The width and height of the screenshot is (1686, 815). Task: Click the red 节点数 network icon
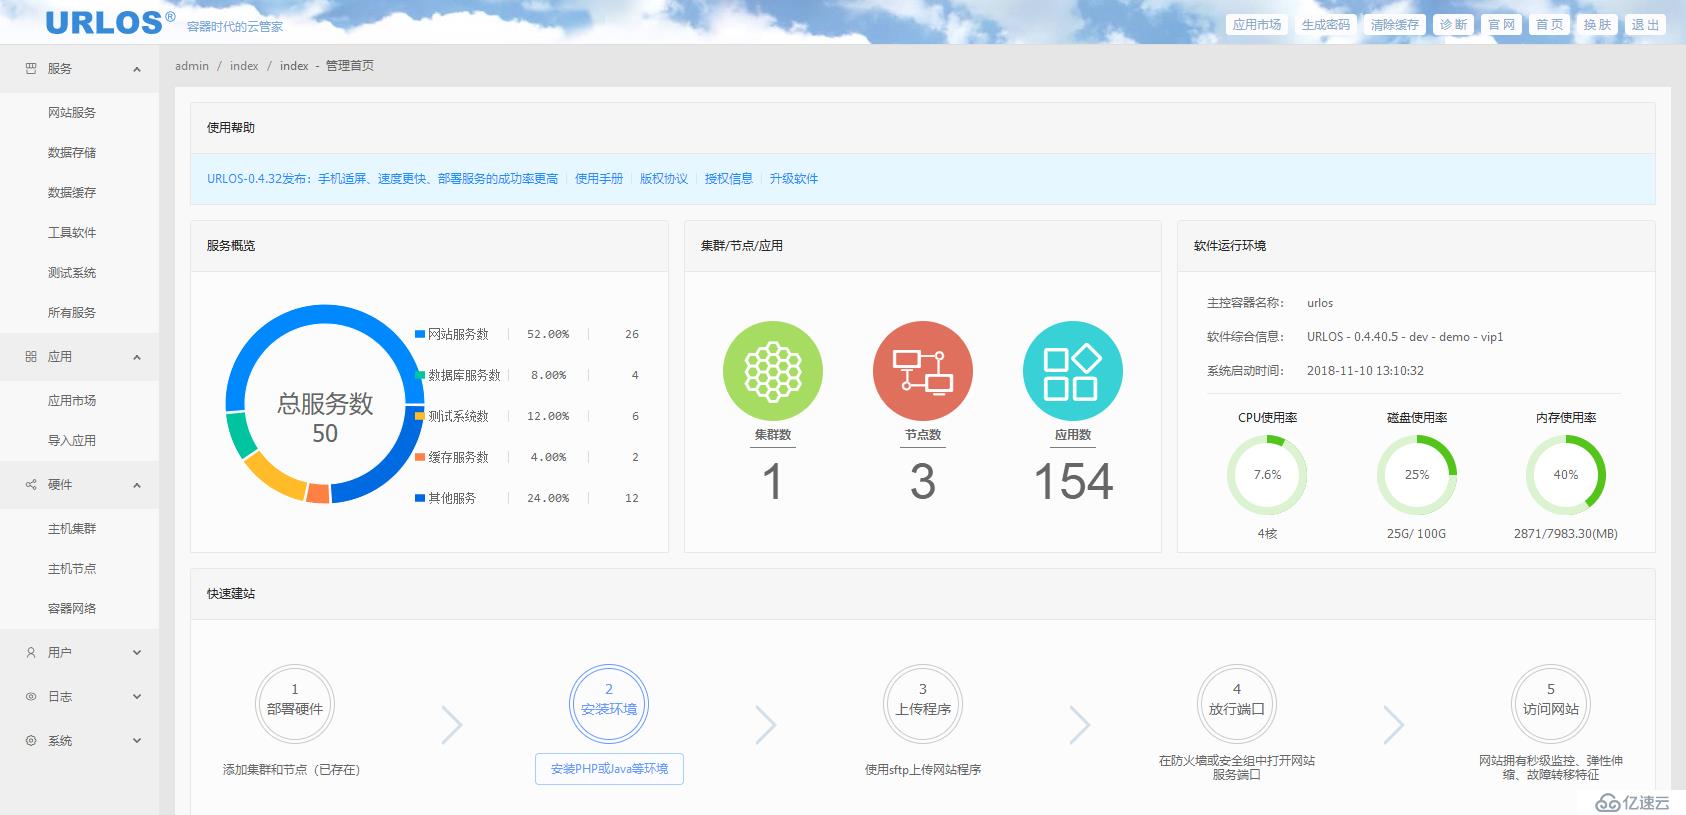click(x=923, y=371)
